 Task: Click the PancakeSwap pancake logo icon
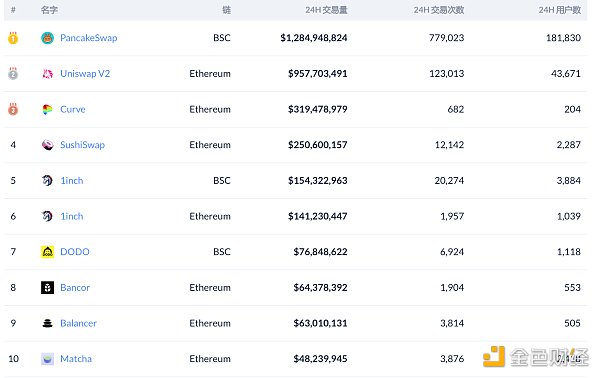(47, 38)
